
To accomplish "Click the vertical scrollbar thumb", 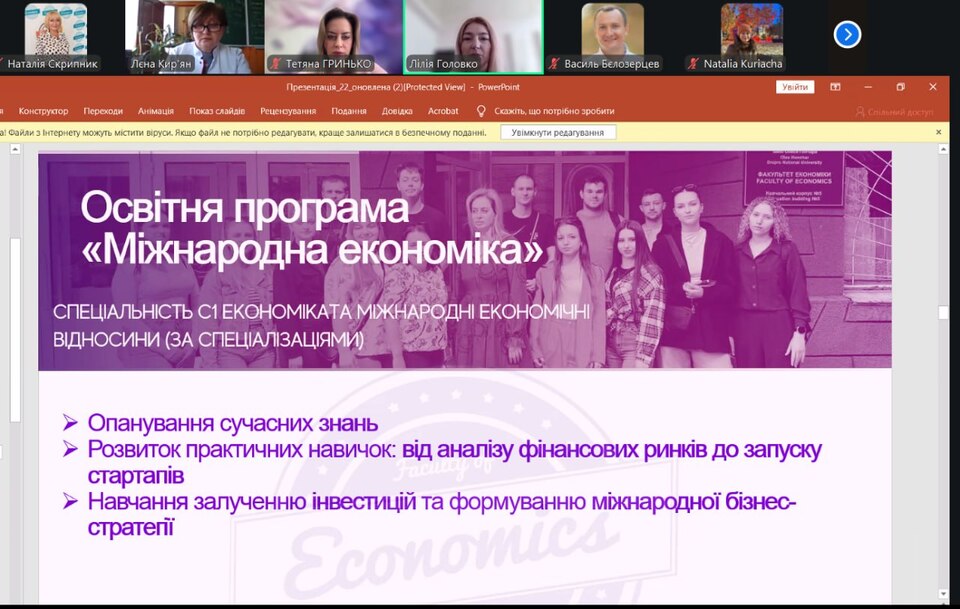I will point(943,312).
